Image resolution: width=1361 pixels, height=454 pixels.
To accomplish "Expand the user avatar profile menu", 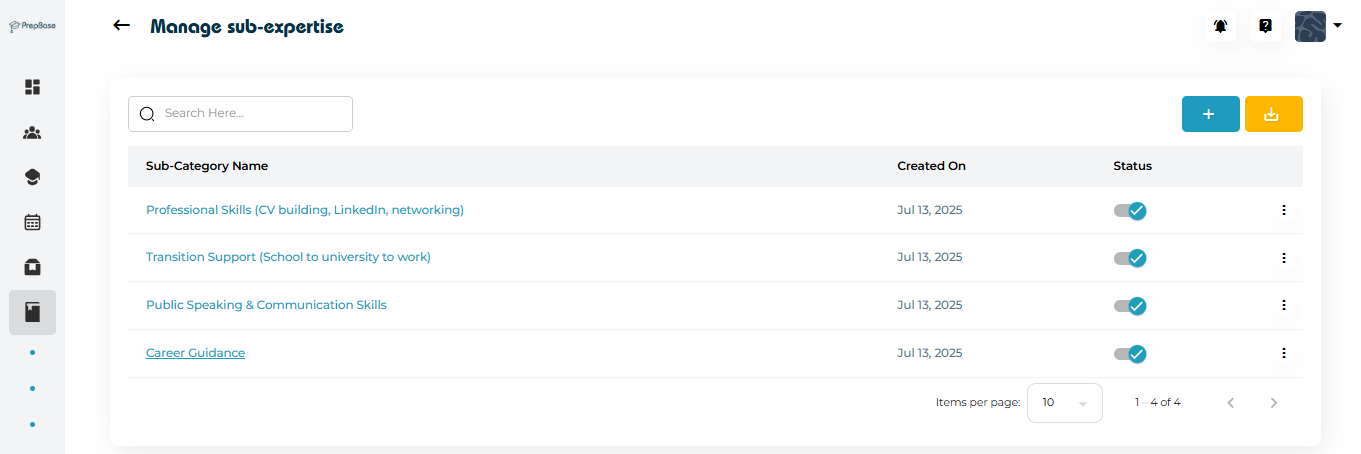I will pyautogui.click(x=1317, y=26).
